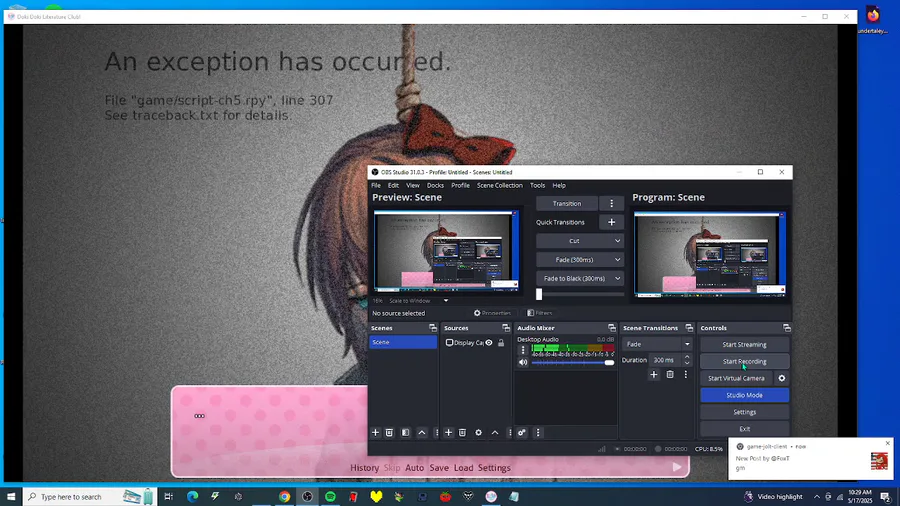The height and width of the screenshot is (506, 900).
Task: Open the View menu in OBS
Action: coord(413,185)
